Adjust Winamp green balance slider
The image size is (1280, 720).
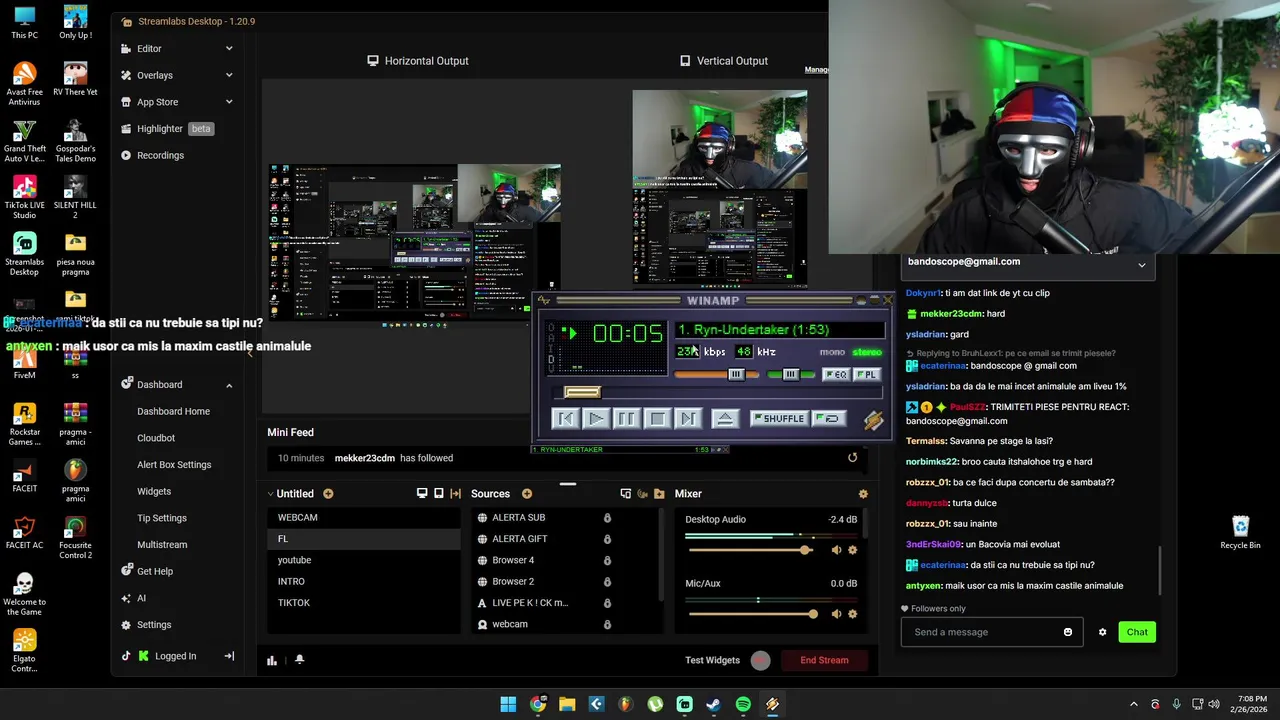[x=791, y=375]
